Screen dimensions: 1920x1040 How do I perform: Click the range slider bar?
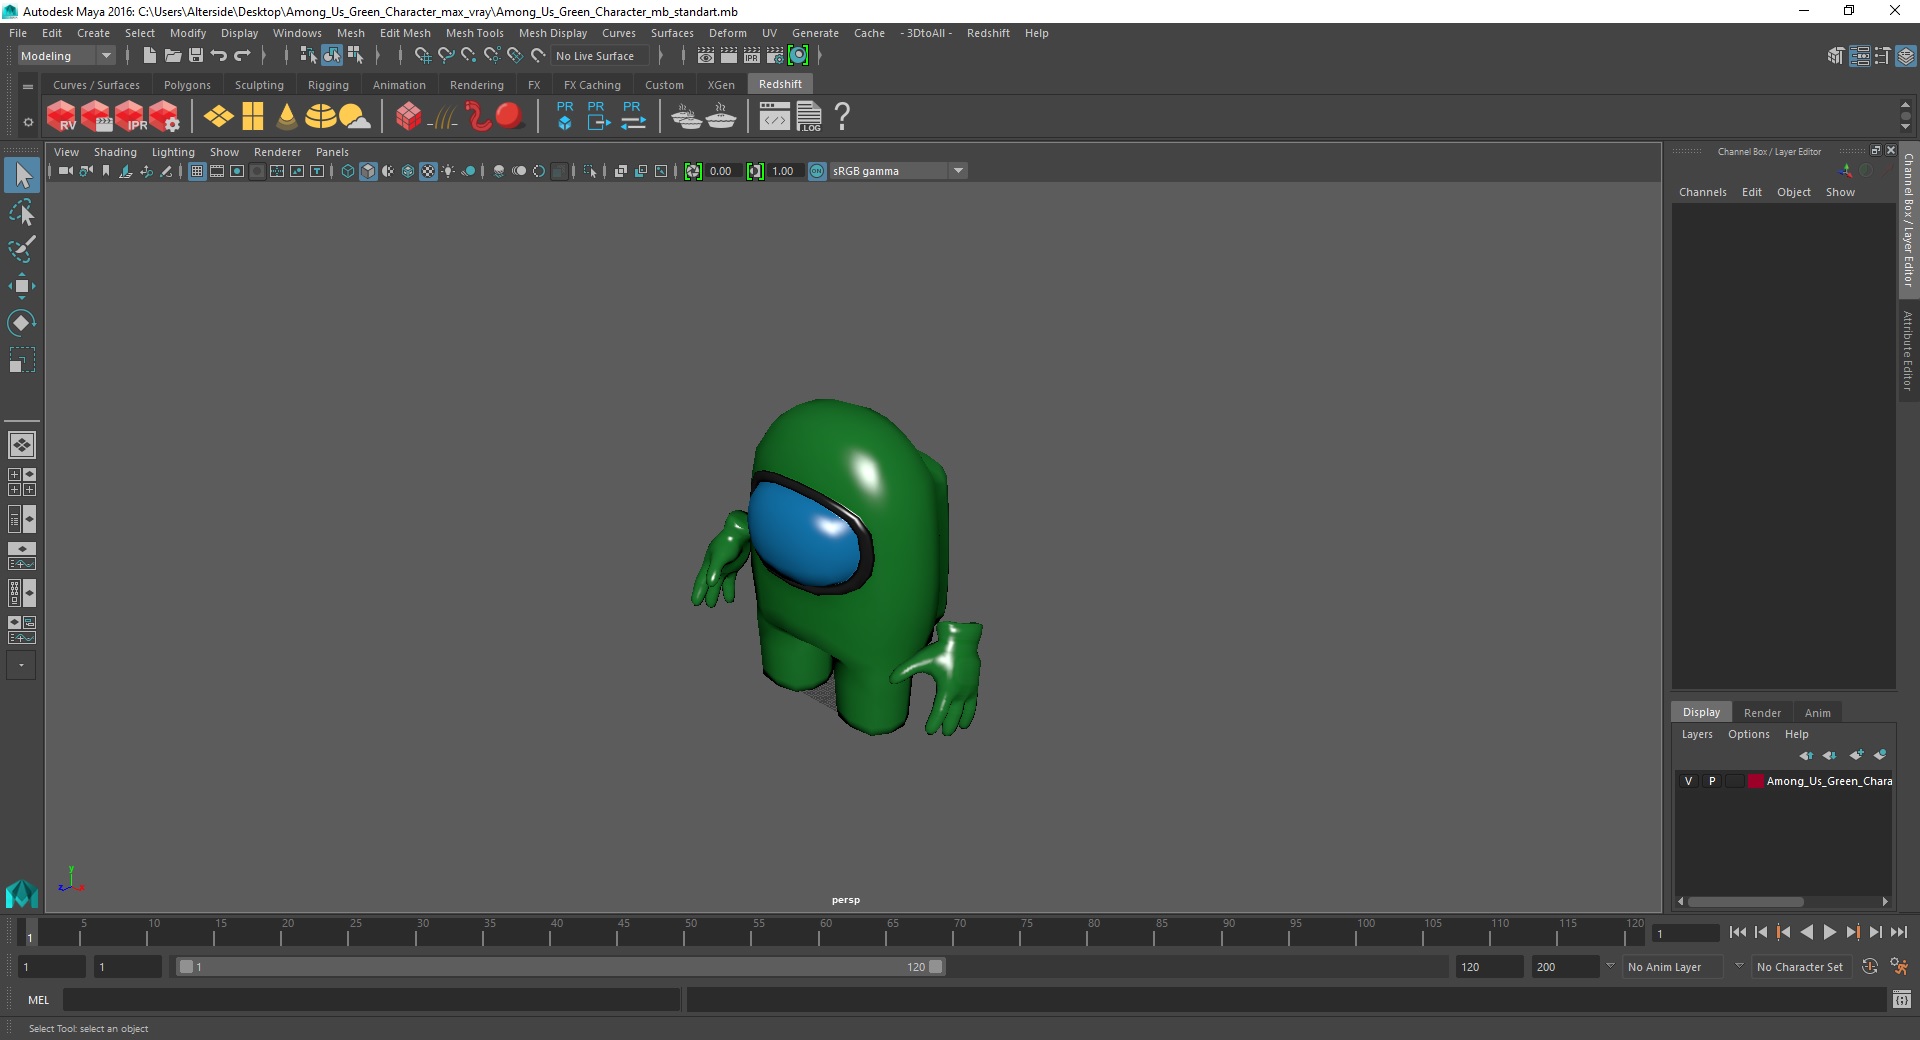click(560, 967)
